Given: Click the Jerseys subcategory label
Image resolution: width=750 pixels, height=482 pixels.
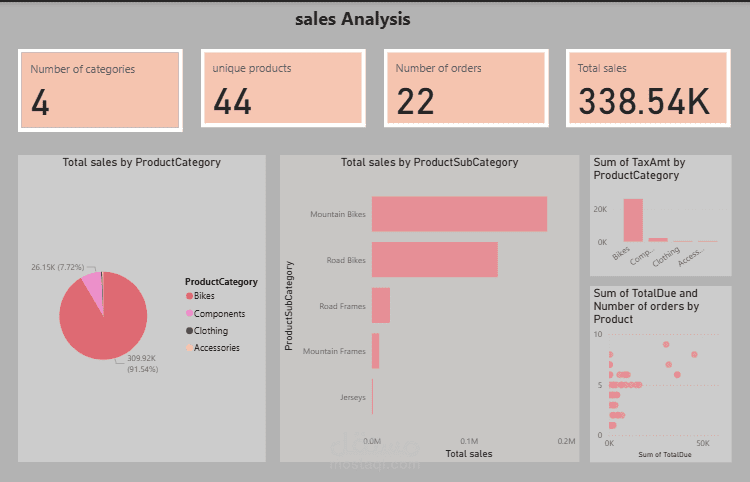Looking at the screenshot, I should [353, 397].
